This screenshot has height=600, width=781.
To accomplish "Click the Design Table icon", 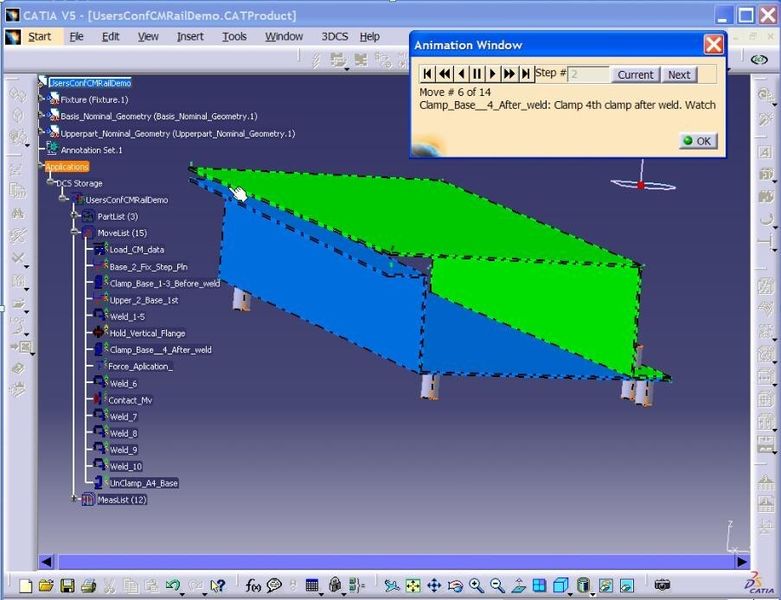I will (312, 586).
